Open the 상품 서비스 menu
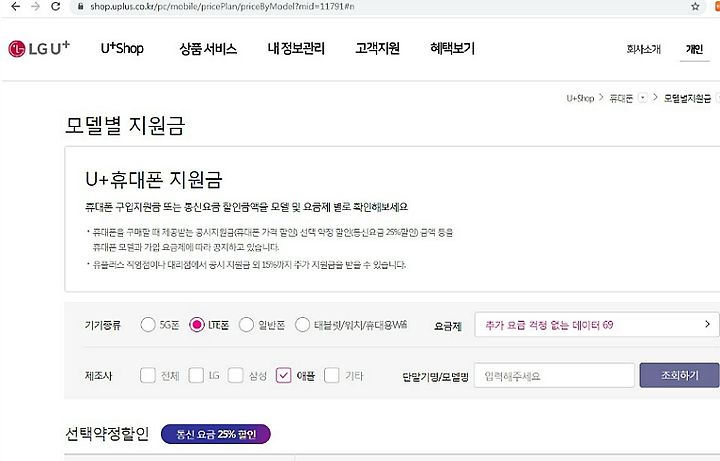Viewport: 720px width, 461px height. pyautogui.click(x=208, y=49)
